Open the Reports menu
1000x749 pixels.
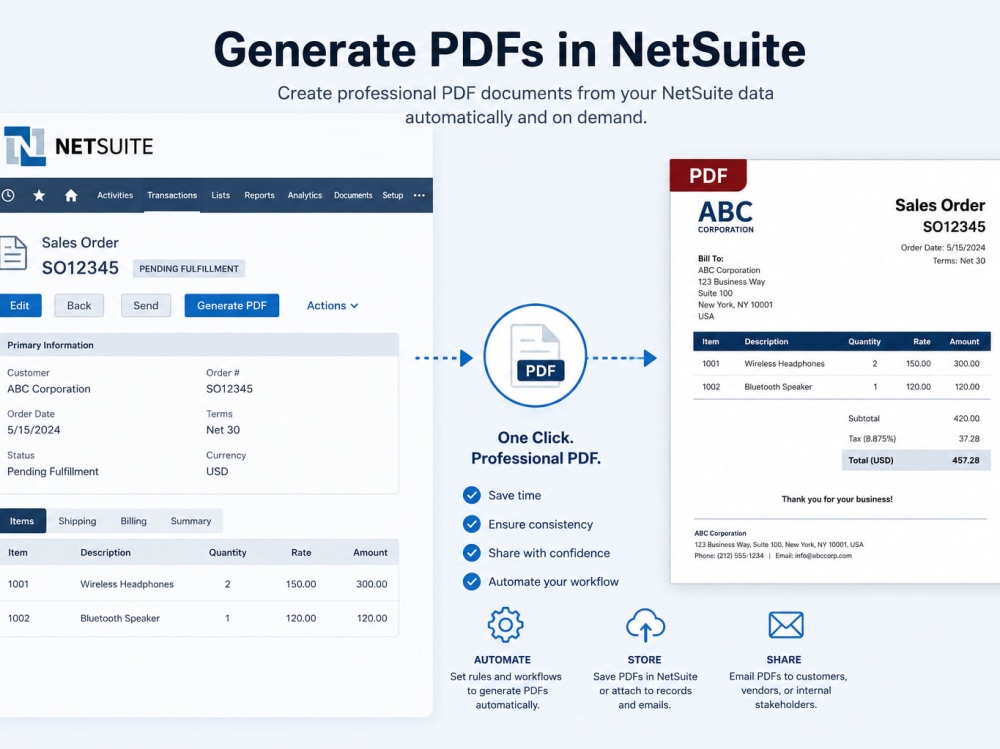tap(259, 195)
